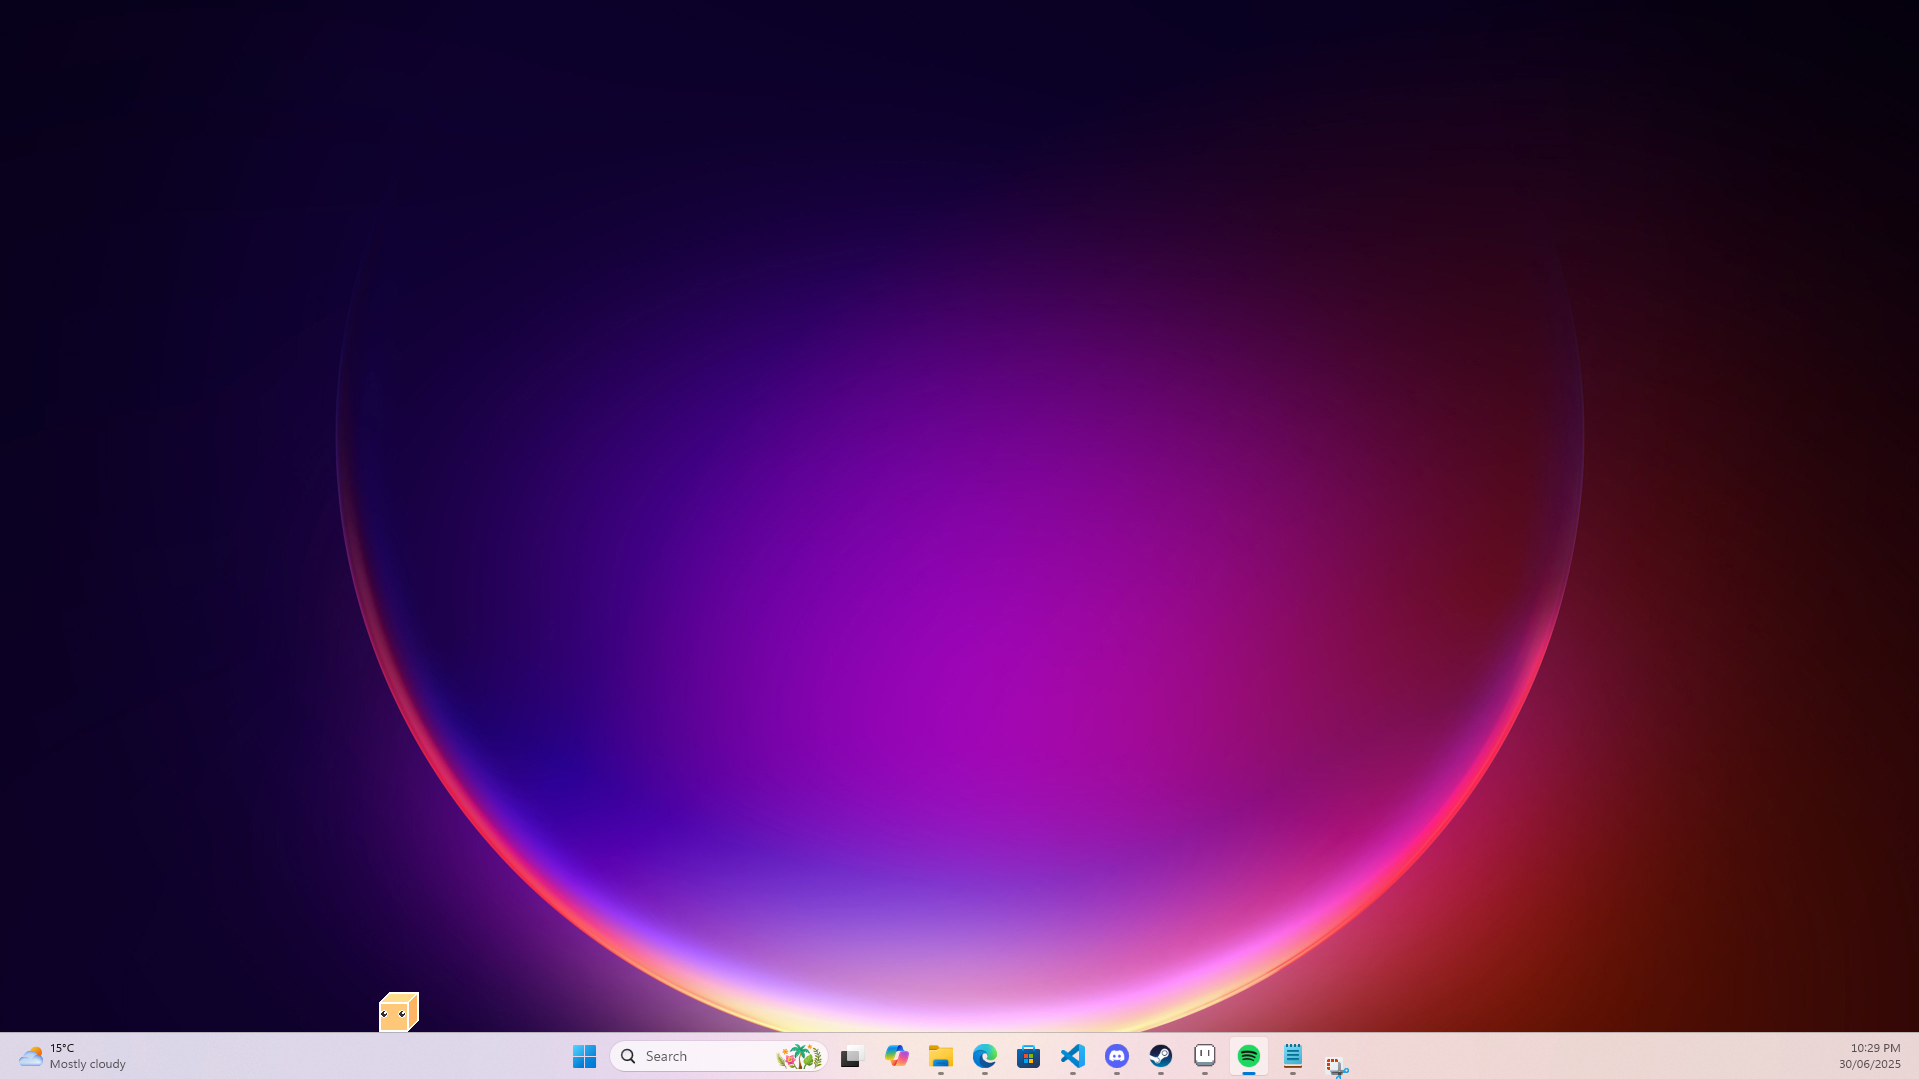
Task: Open File Explorer from the taskbar
Action: [x=940, y=1056]
